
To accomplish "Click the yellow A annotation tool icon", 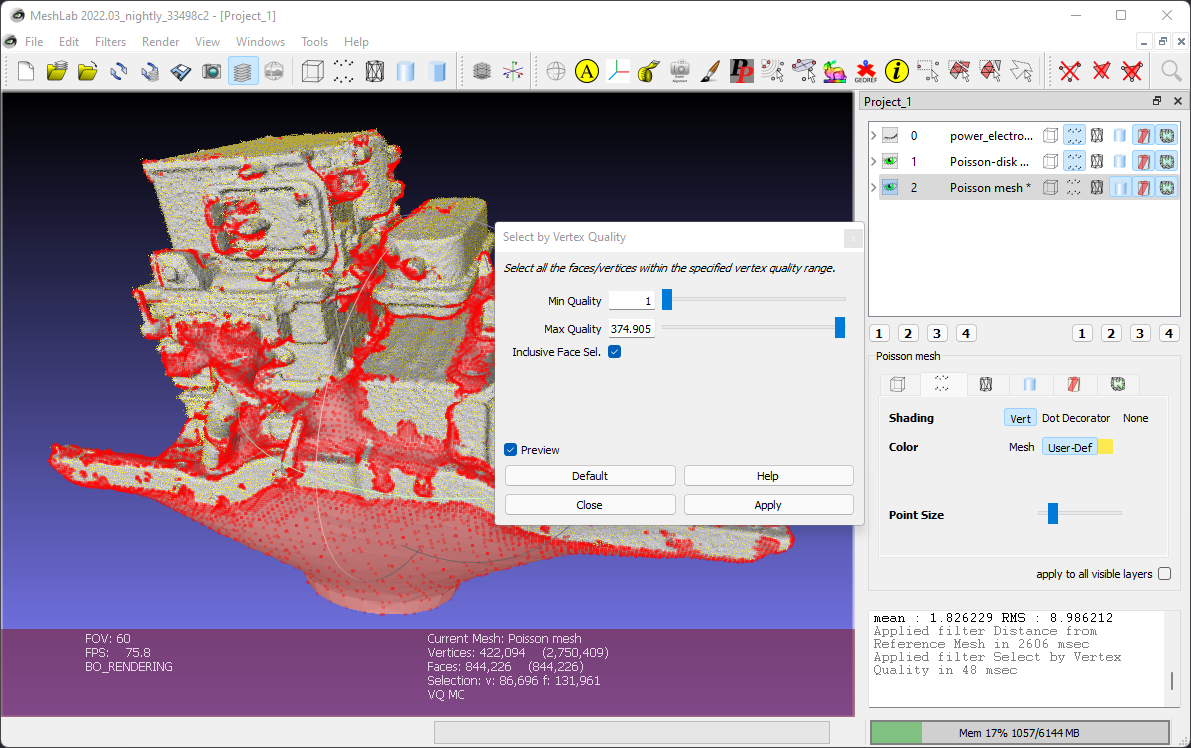I will pyautogui.click(x=586, y=71).
